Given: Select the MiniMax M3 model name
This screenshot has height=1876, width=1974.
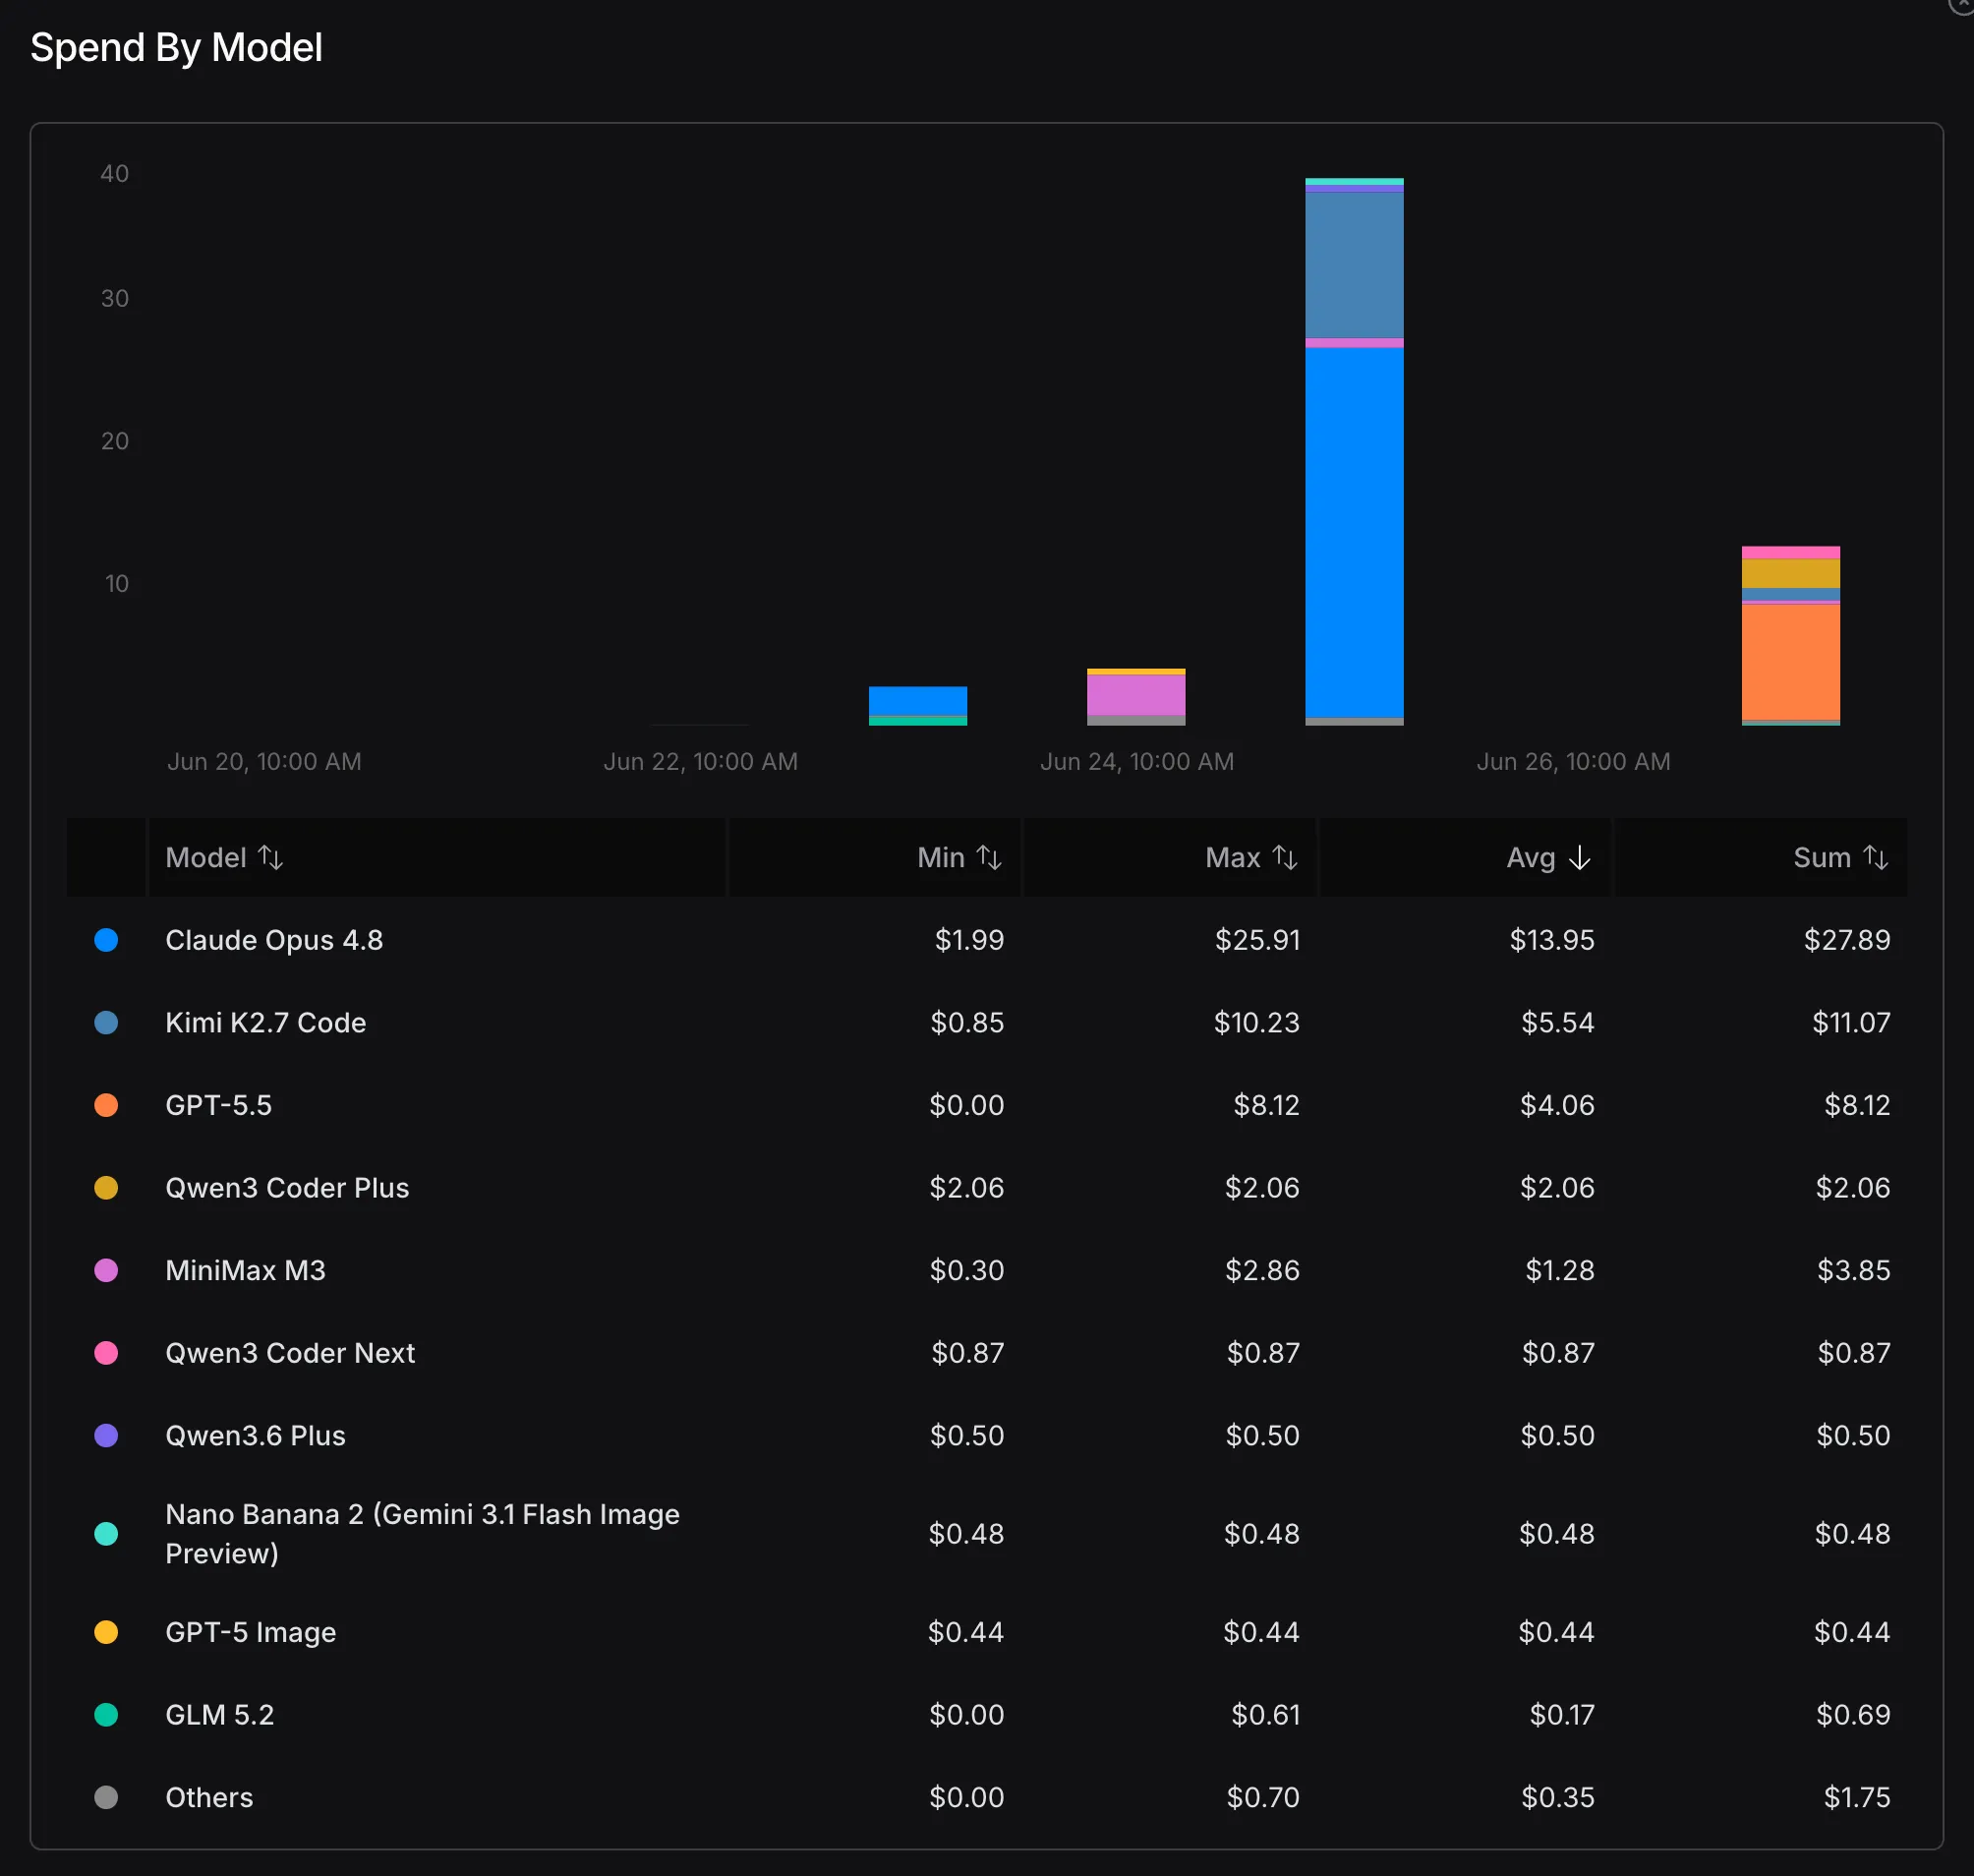Looking at the screenshot, I should click(245, 1270).
